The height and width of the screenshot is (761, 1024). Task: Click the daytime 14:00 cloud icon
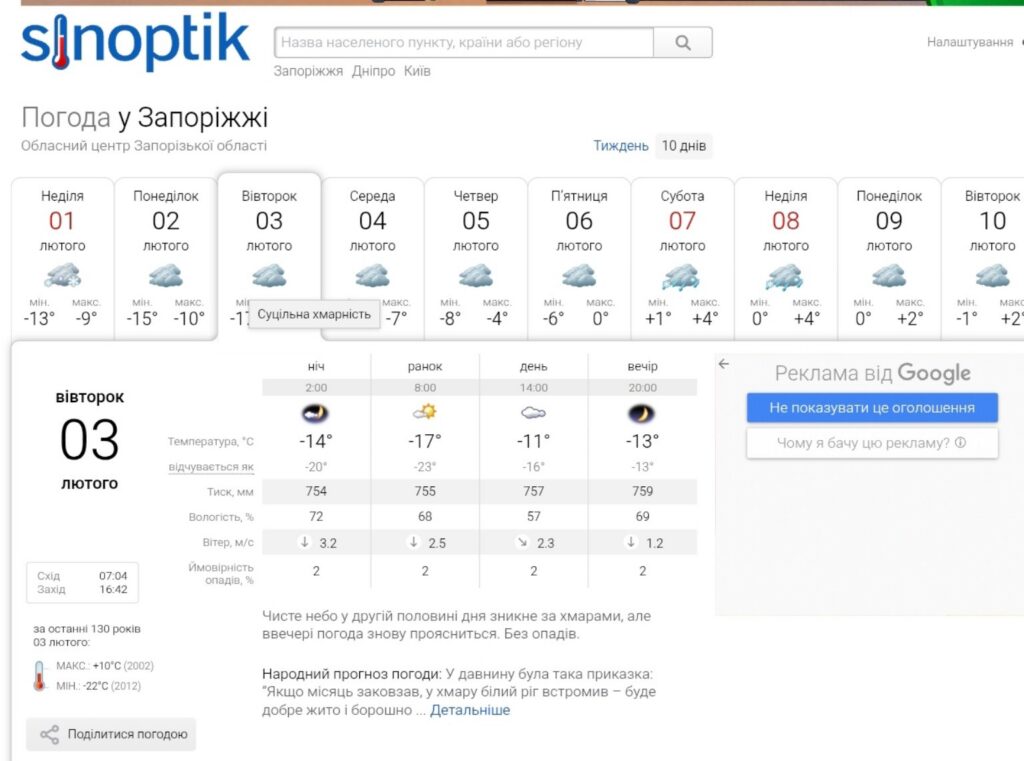[x=534, y=412]
